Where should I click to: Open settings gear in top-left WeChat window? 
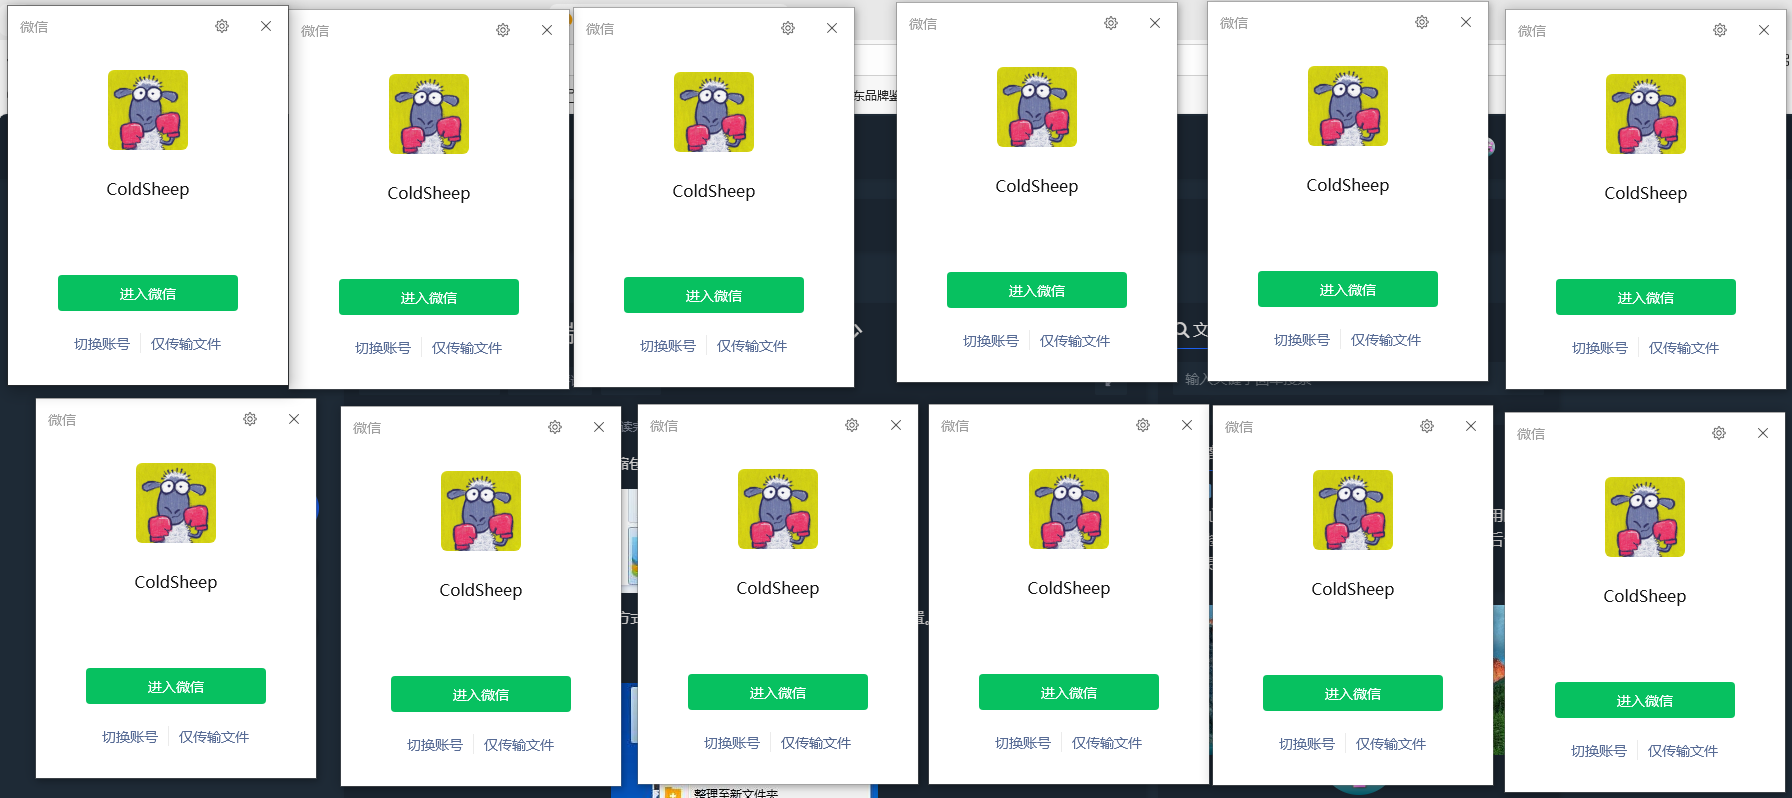pos(222,26)
